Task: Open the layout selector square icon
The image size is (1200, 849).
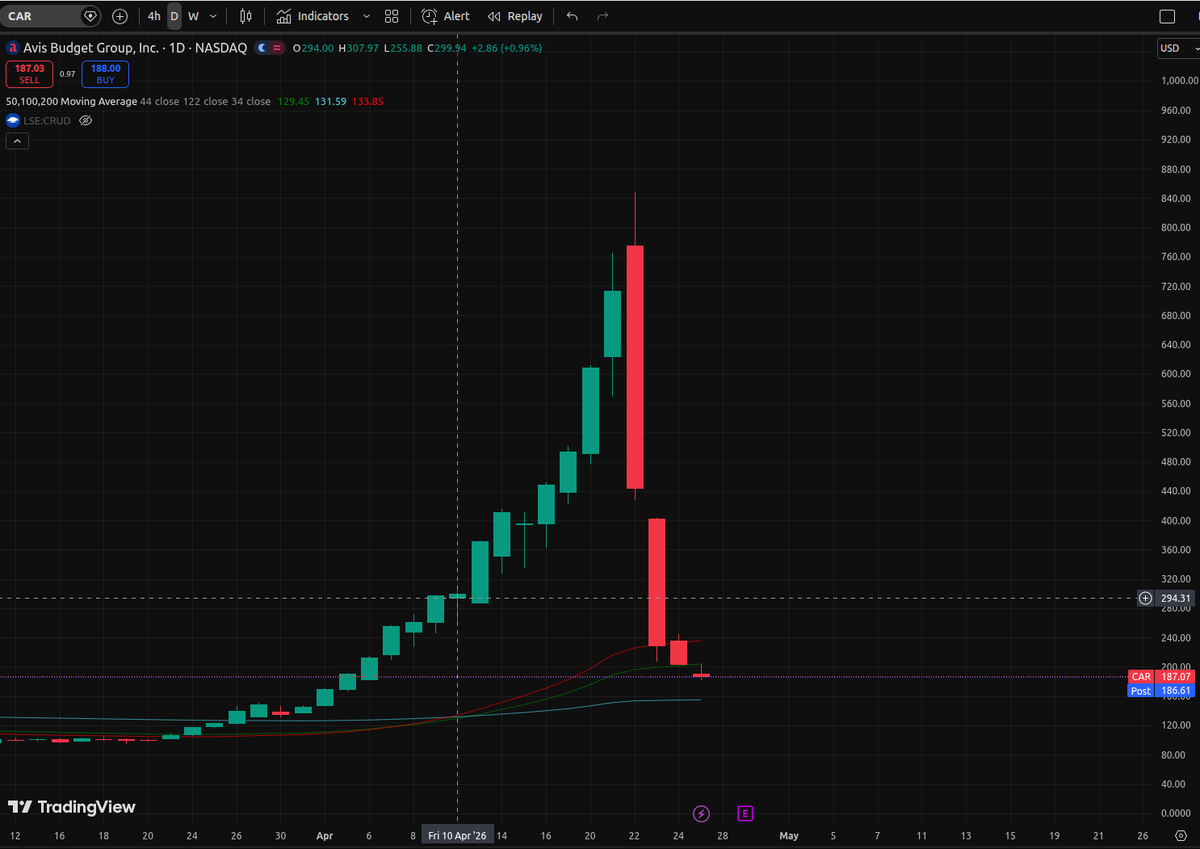Action: coord(1167,16)
